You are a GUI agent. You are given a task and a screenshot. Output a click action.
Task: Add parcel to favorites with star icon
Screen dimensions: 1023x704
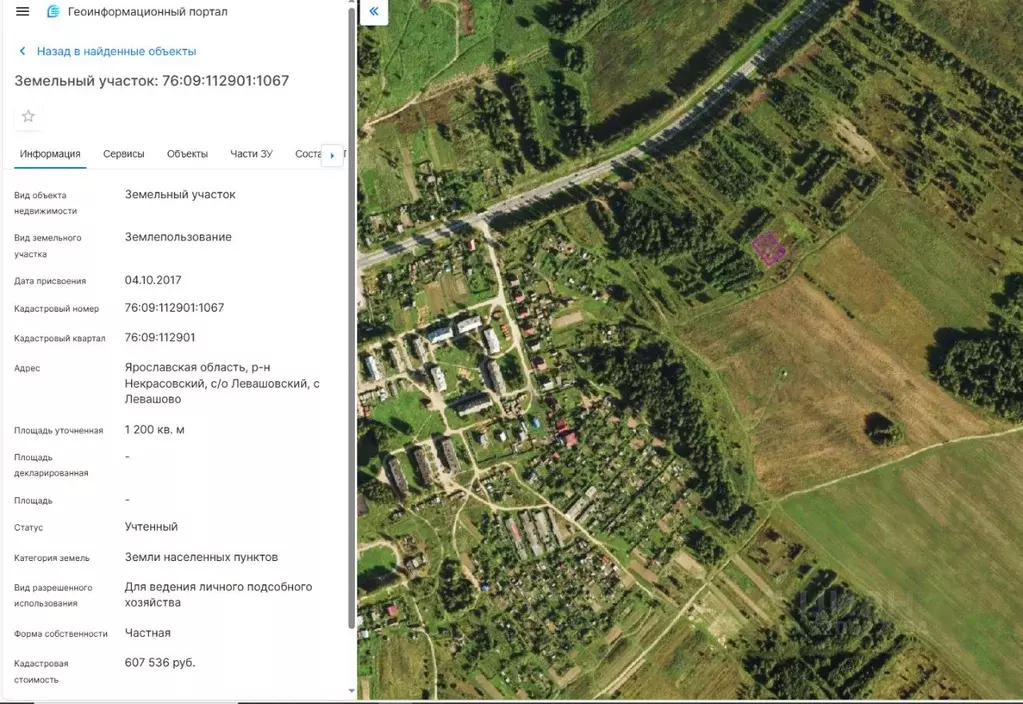(28, 116)
